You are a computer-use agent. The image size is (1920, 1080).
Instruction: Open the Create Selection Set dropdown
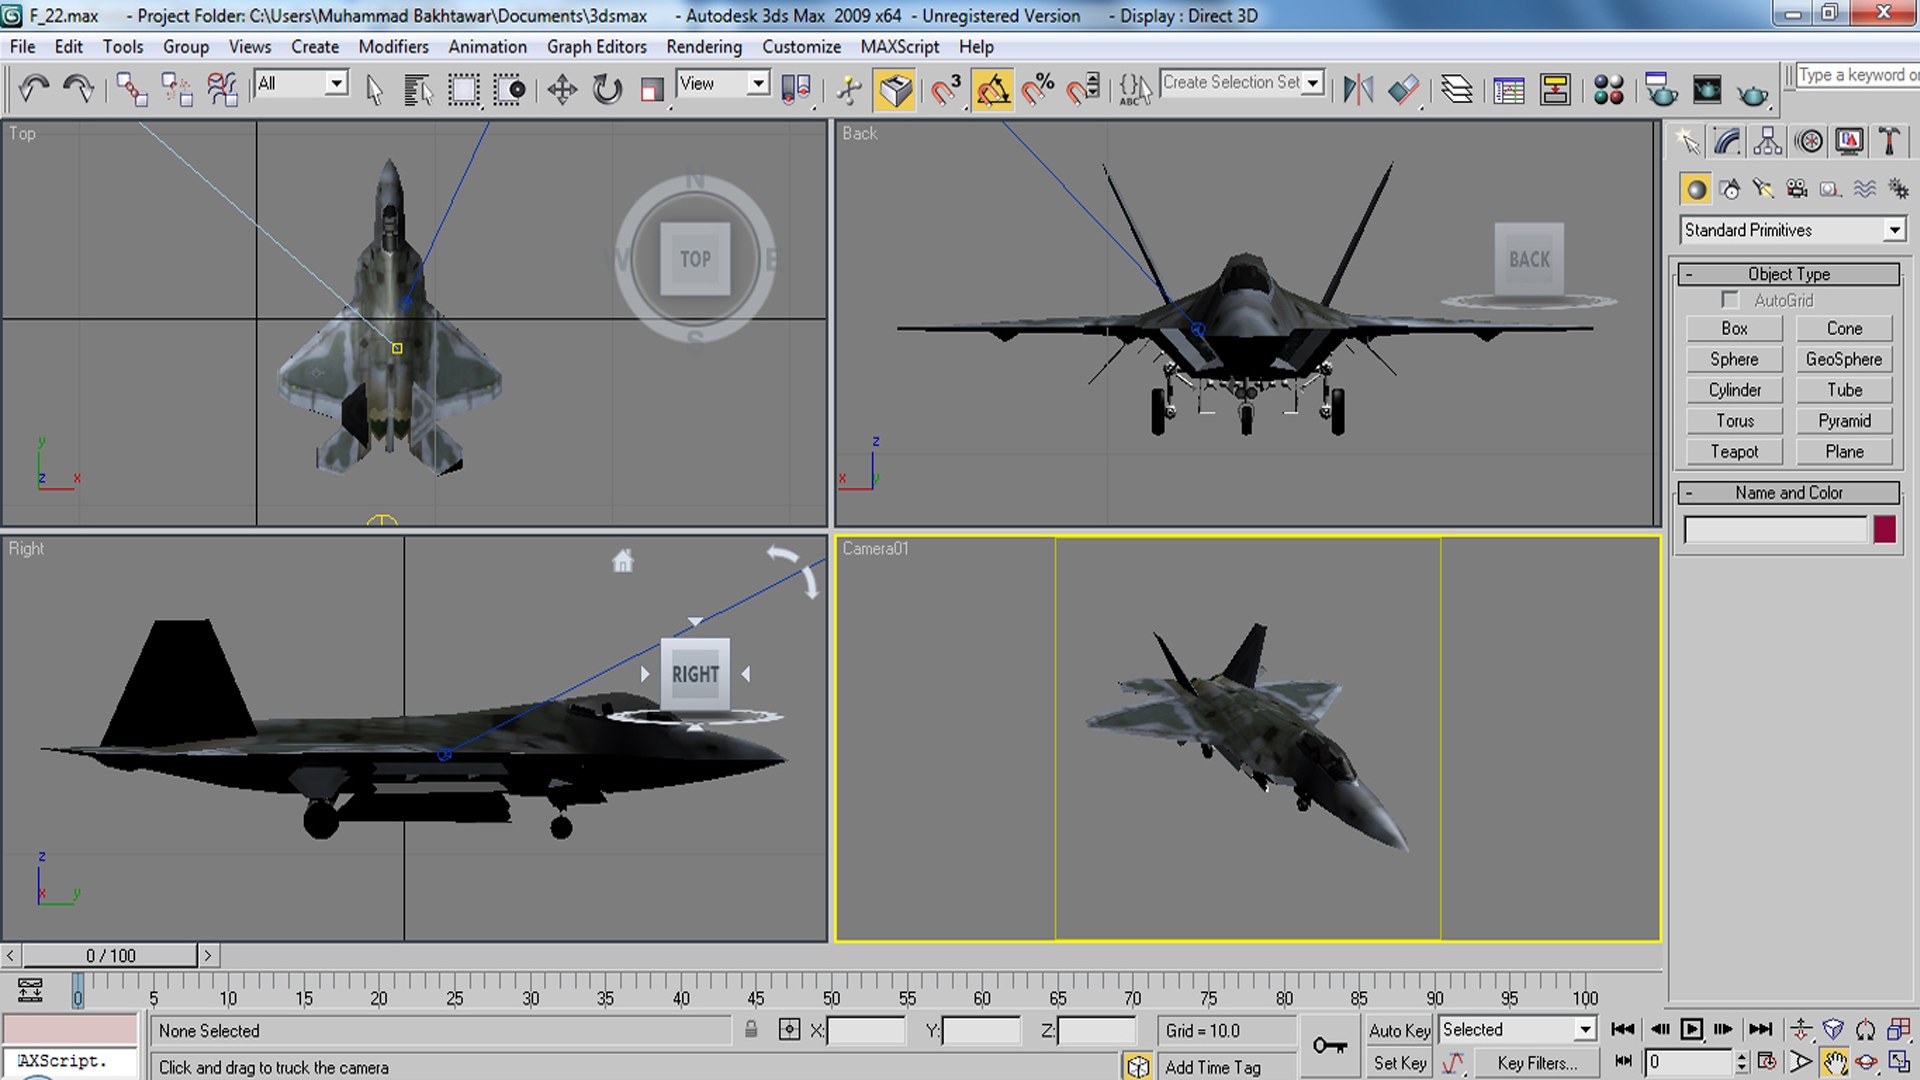(1242, 83)
